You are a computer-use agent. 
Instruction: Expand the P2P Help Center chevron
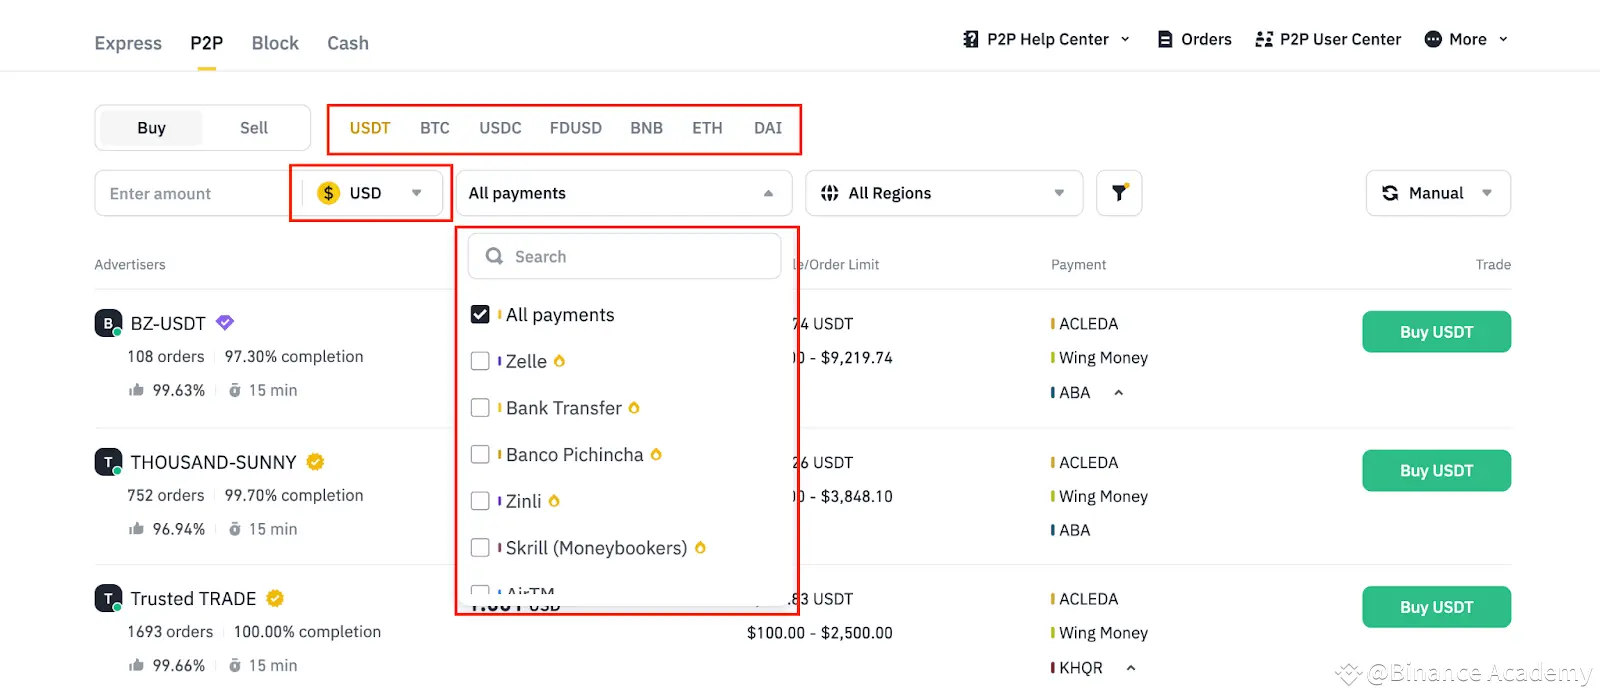[1125, 39]
